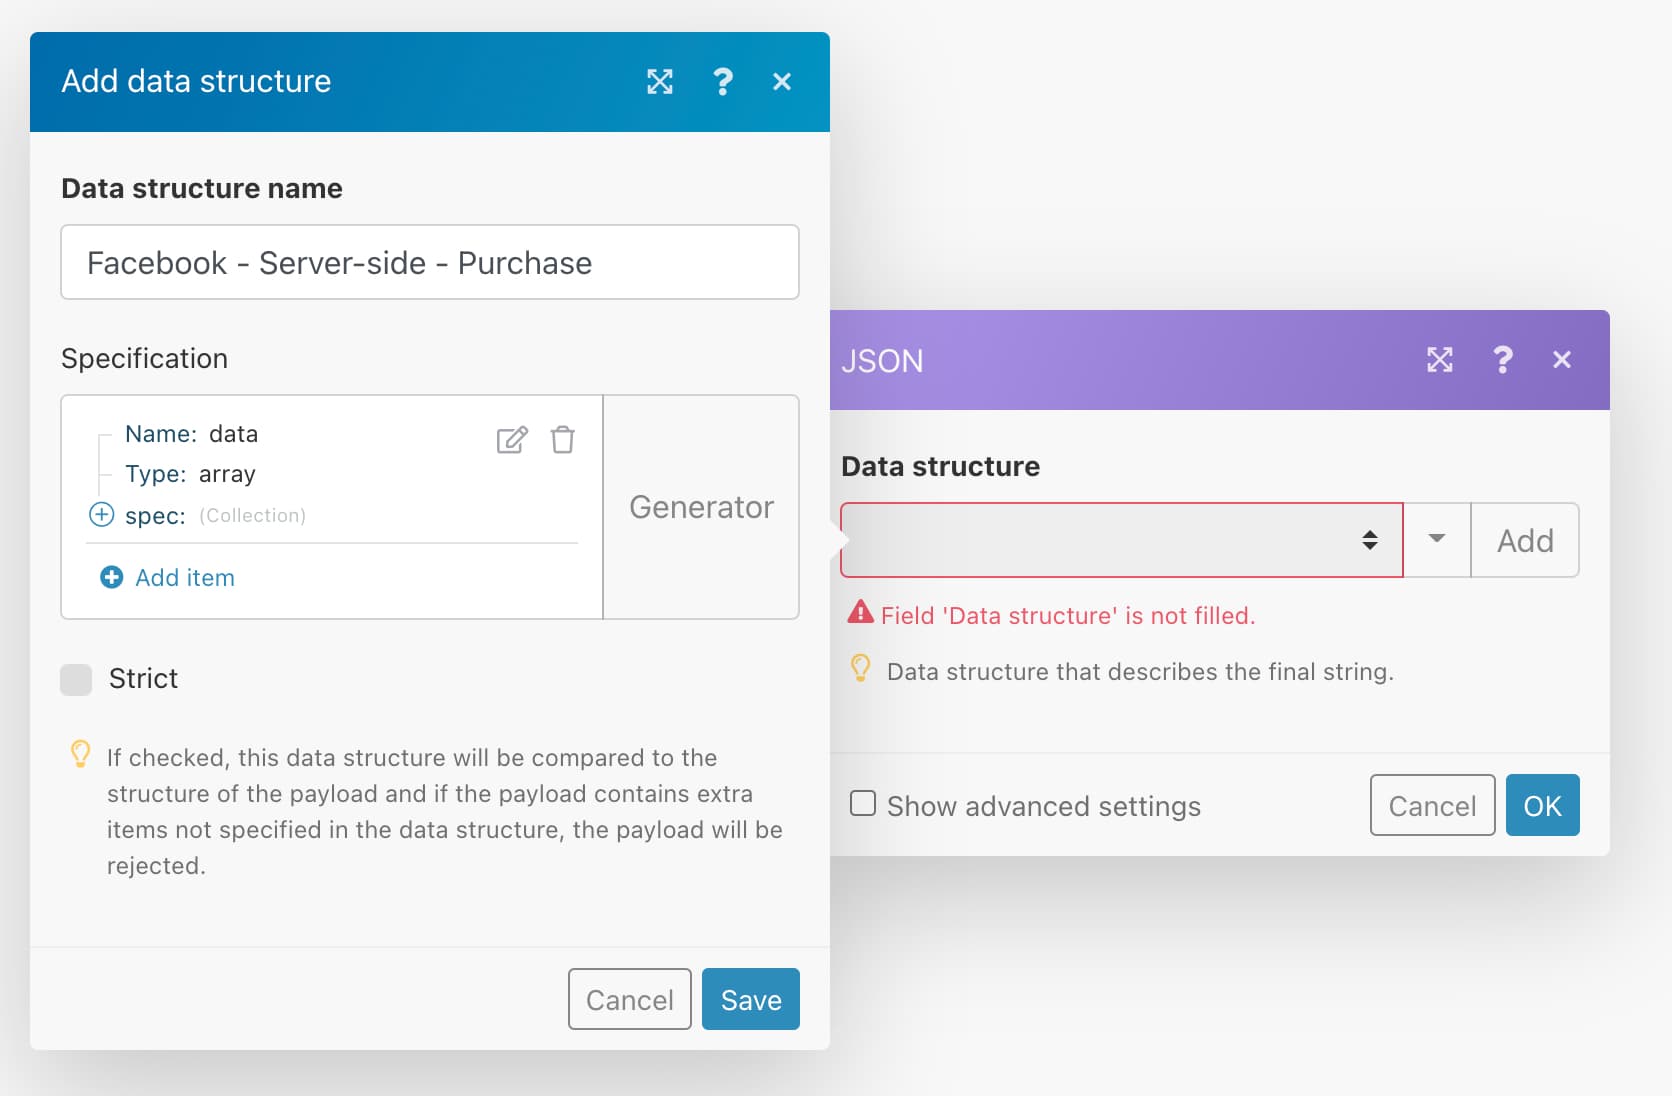Click the hint bulb under Strict option

[81, 754]
